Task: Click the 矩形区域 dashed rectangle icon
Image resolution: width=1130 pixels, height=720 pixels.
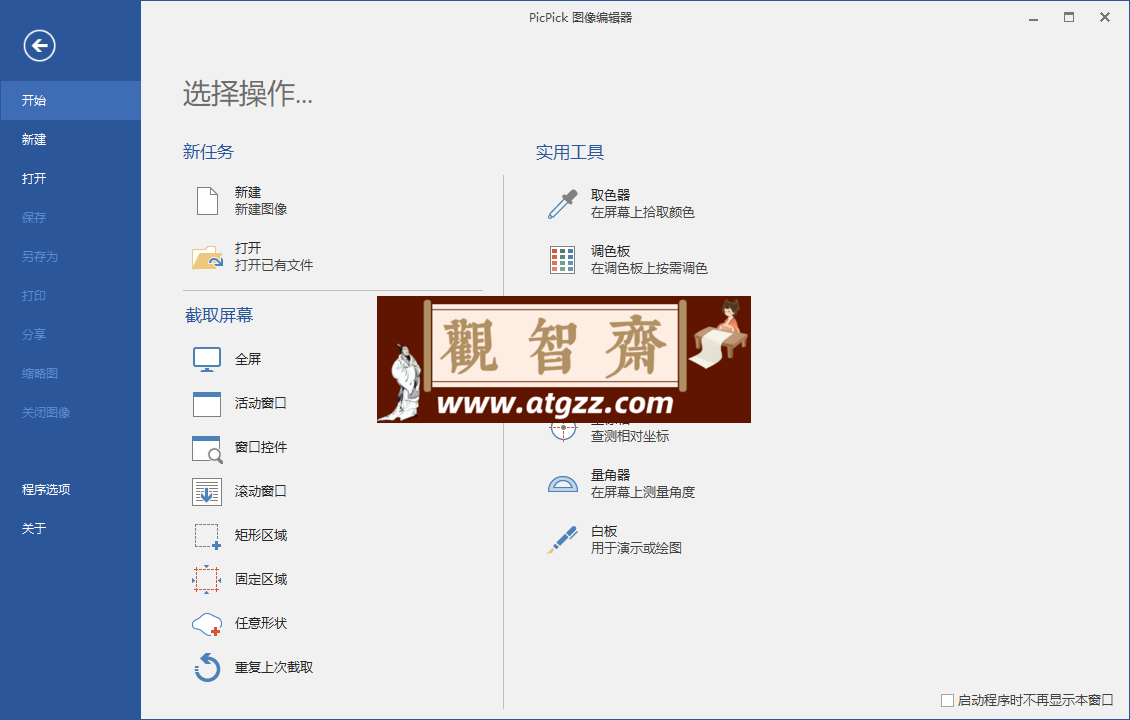Action: (x=208, y=536)
